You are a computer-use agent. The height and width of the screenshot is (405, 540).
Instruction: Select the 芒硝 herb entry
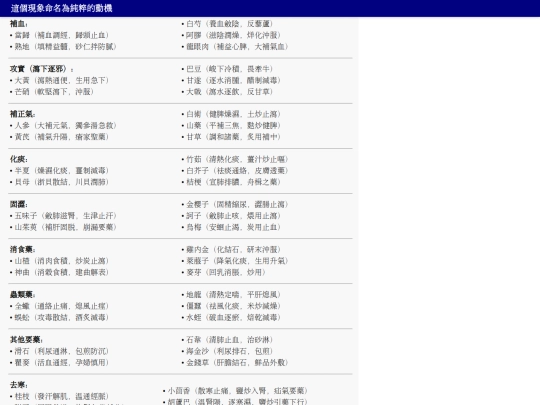click(52, 92)
